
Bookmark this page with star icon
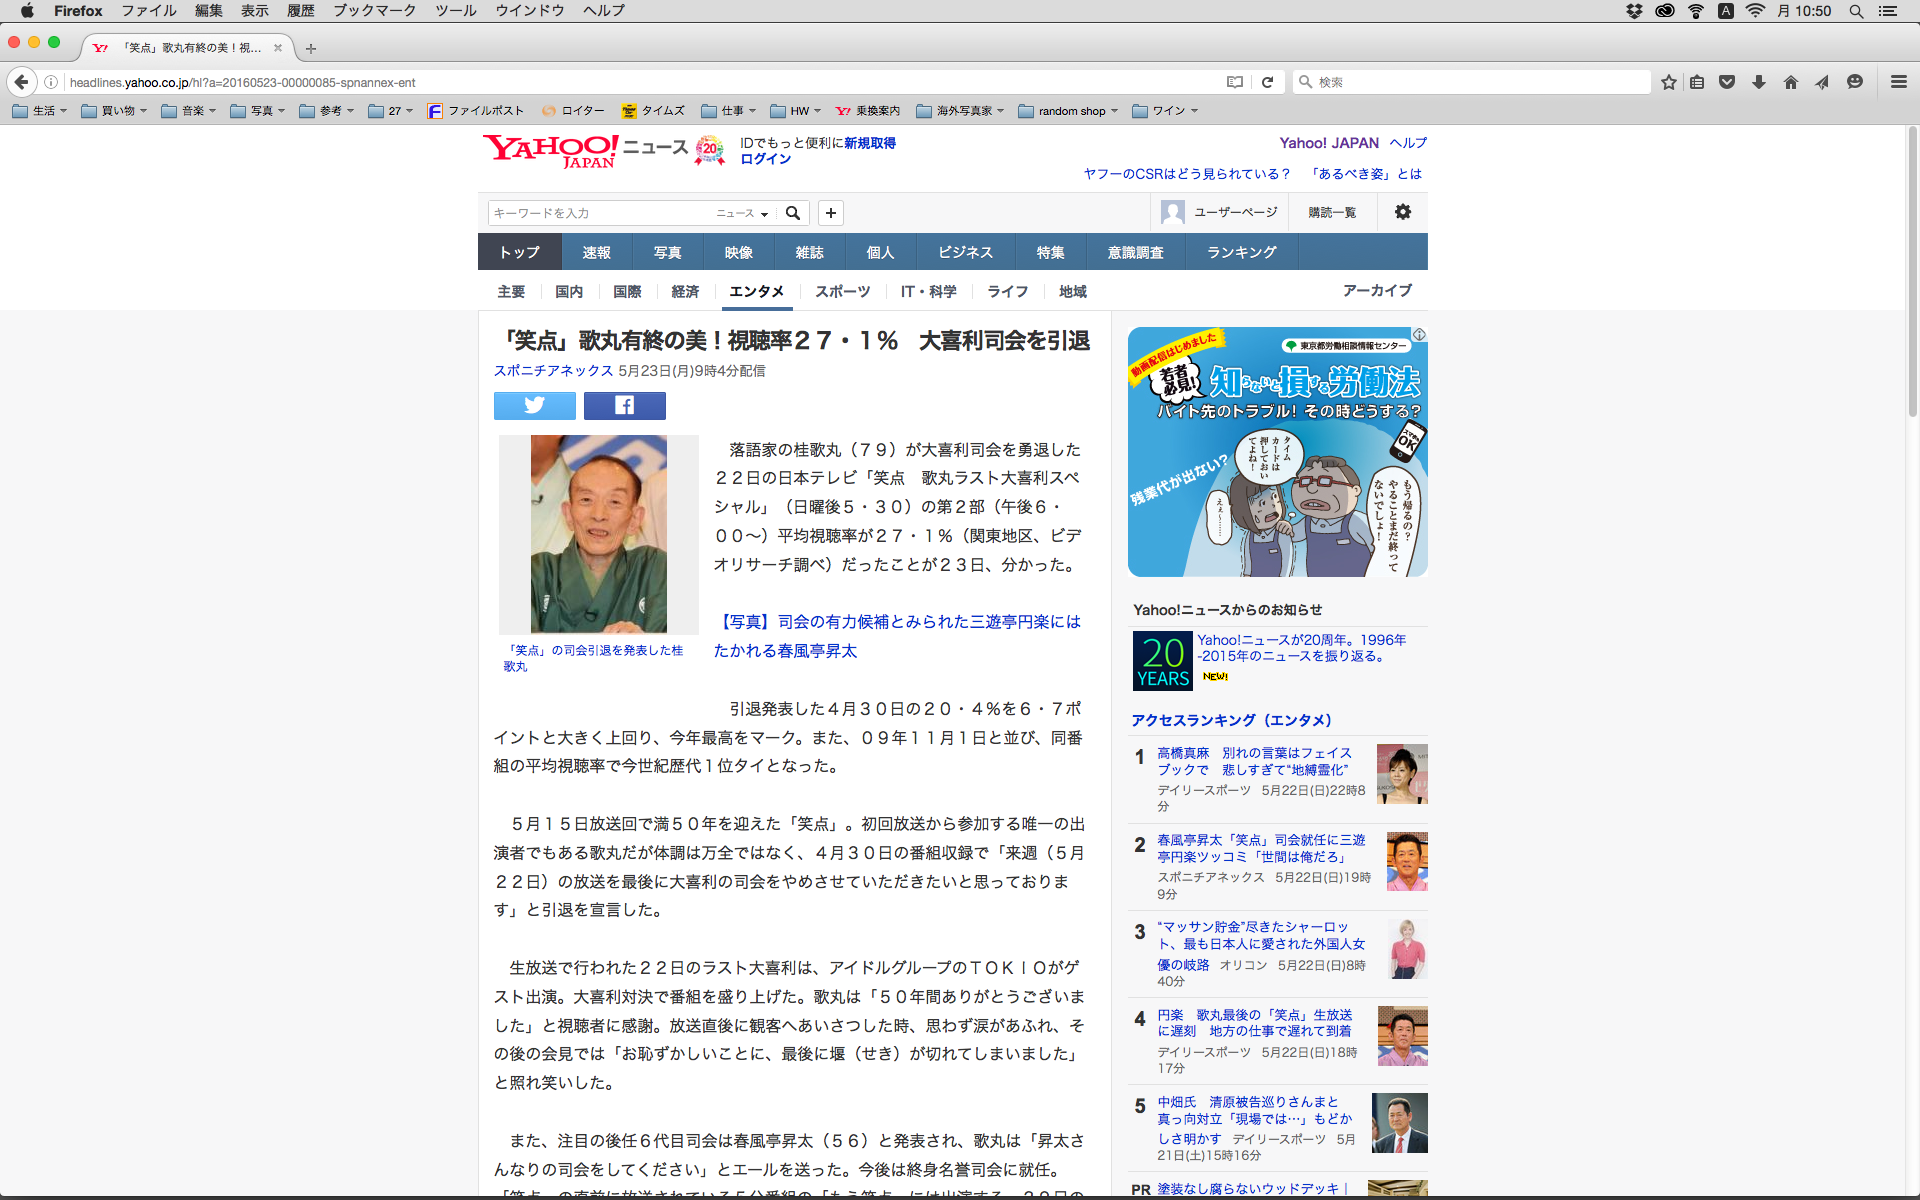pos(1668,82)
